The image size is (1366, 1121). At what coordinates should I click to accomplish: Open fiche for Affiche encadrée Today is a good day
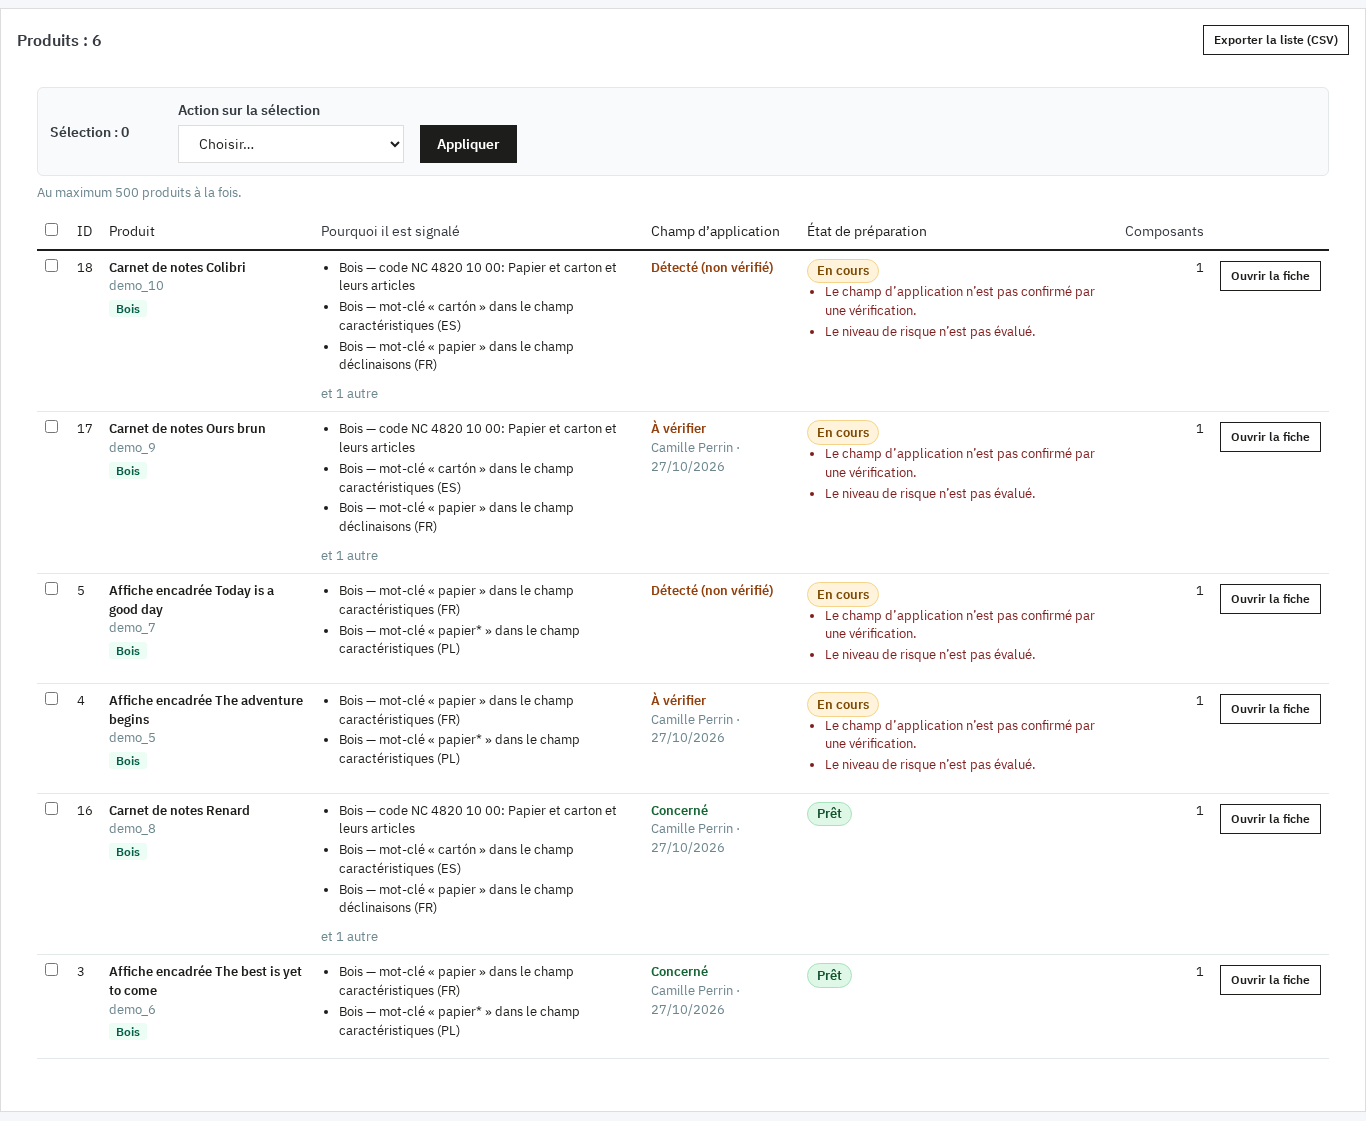point(1270,599)
